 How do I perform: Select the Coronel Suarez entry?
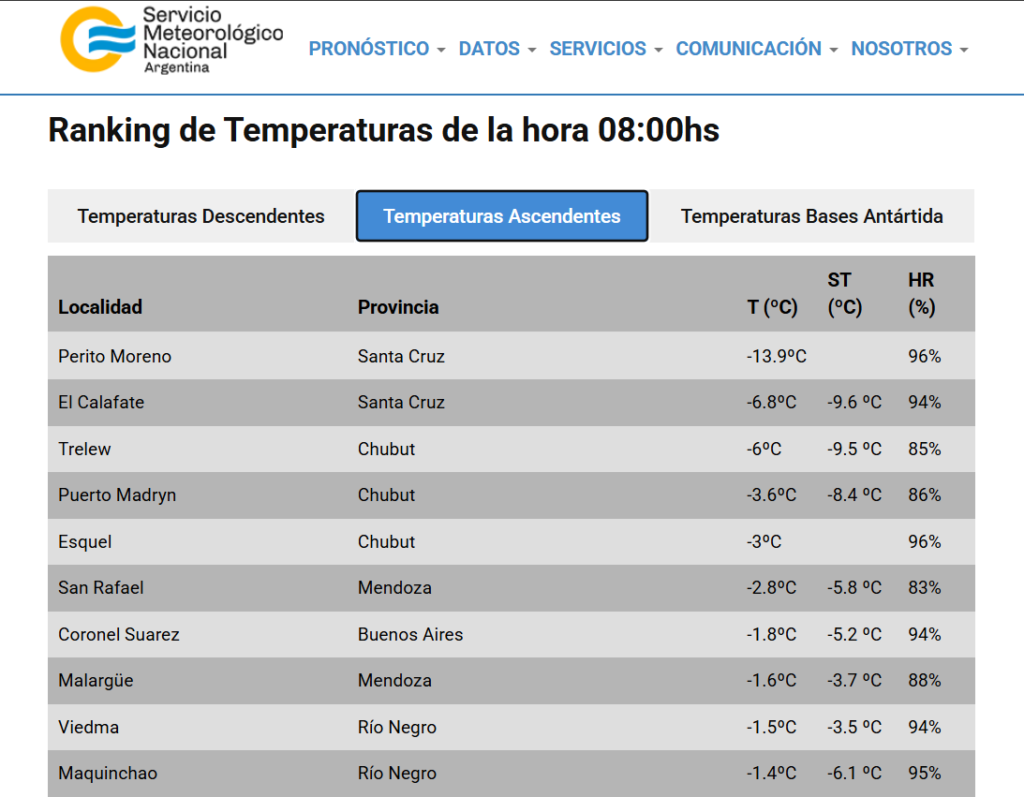pos(119,635)
